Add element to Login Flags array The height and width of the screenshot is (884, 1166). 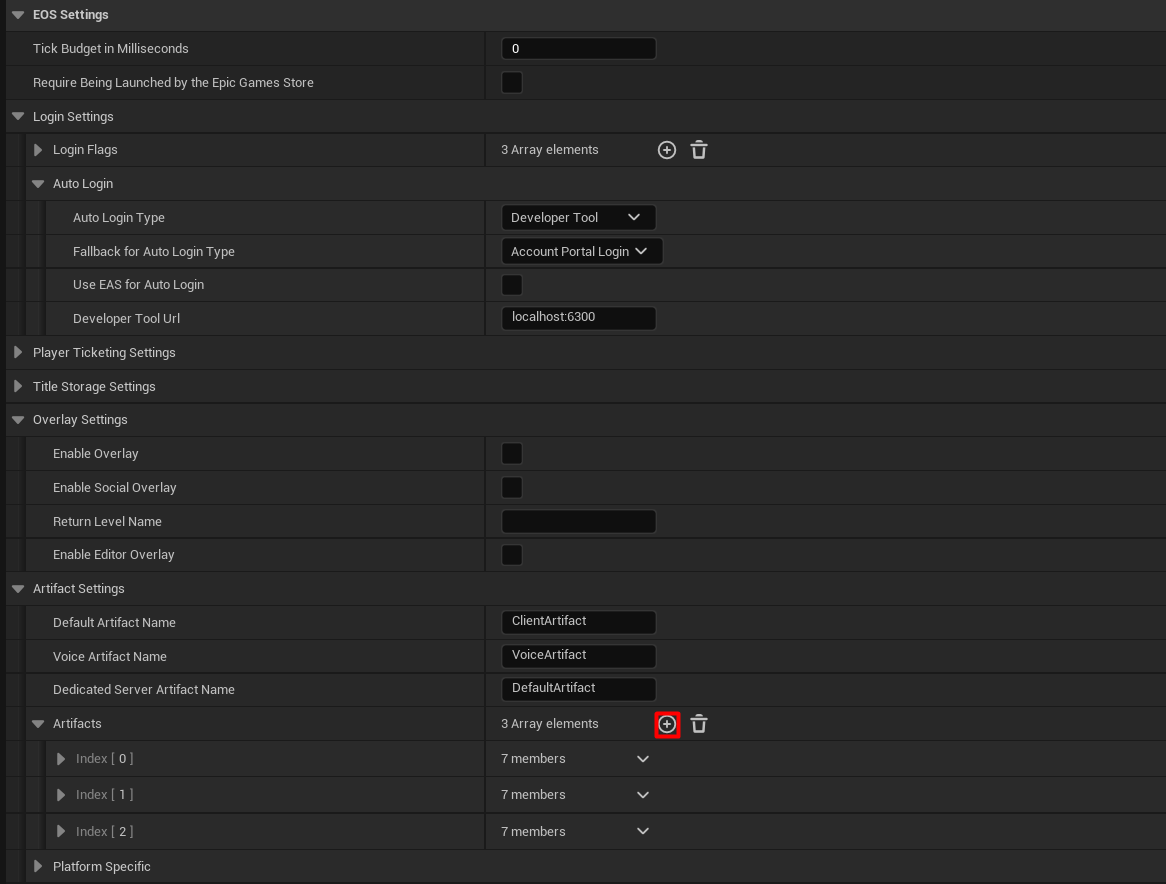667,150
